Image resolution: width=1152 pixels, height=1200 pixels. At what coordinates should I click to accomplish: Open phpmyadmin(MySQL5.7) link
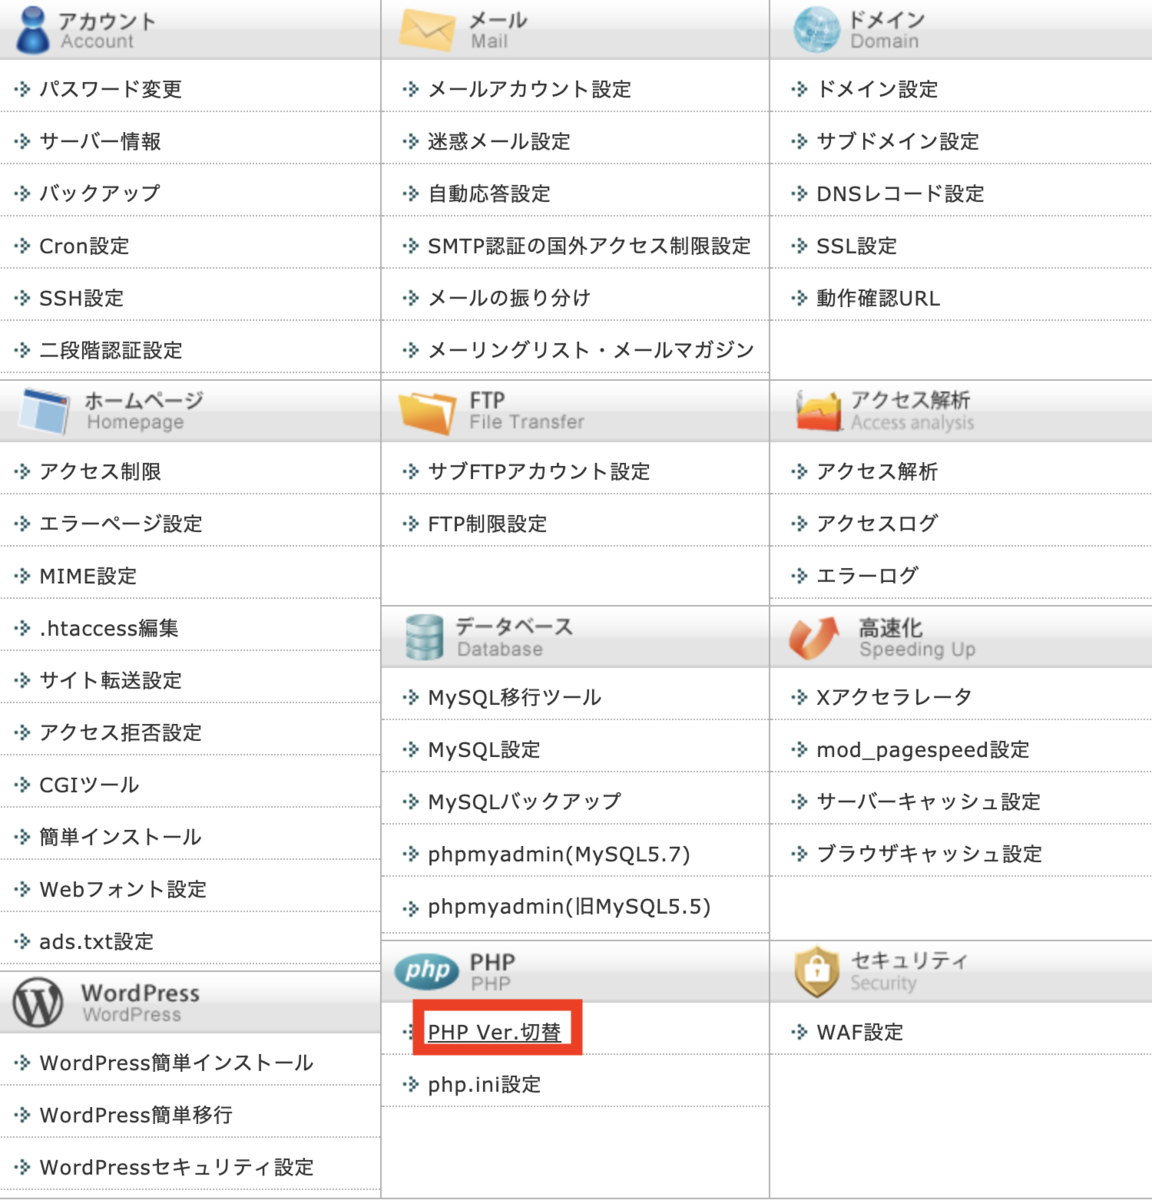[x=559, y=854]
